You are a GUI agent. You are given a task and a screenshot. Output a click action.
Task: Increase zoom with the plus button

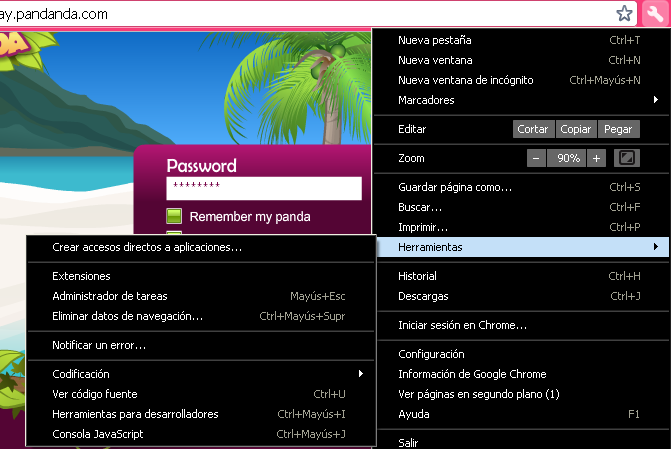coord(596,158)
